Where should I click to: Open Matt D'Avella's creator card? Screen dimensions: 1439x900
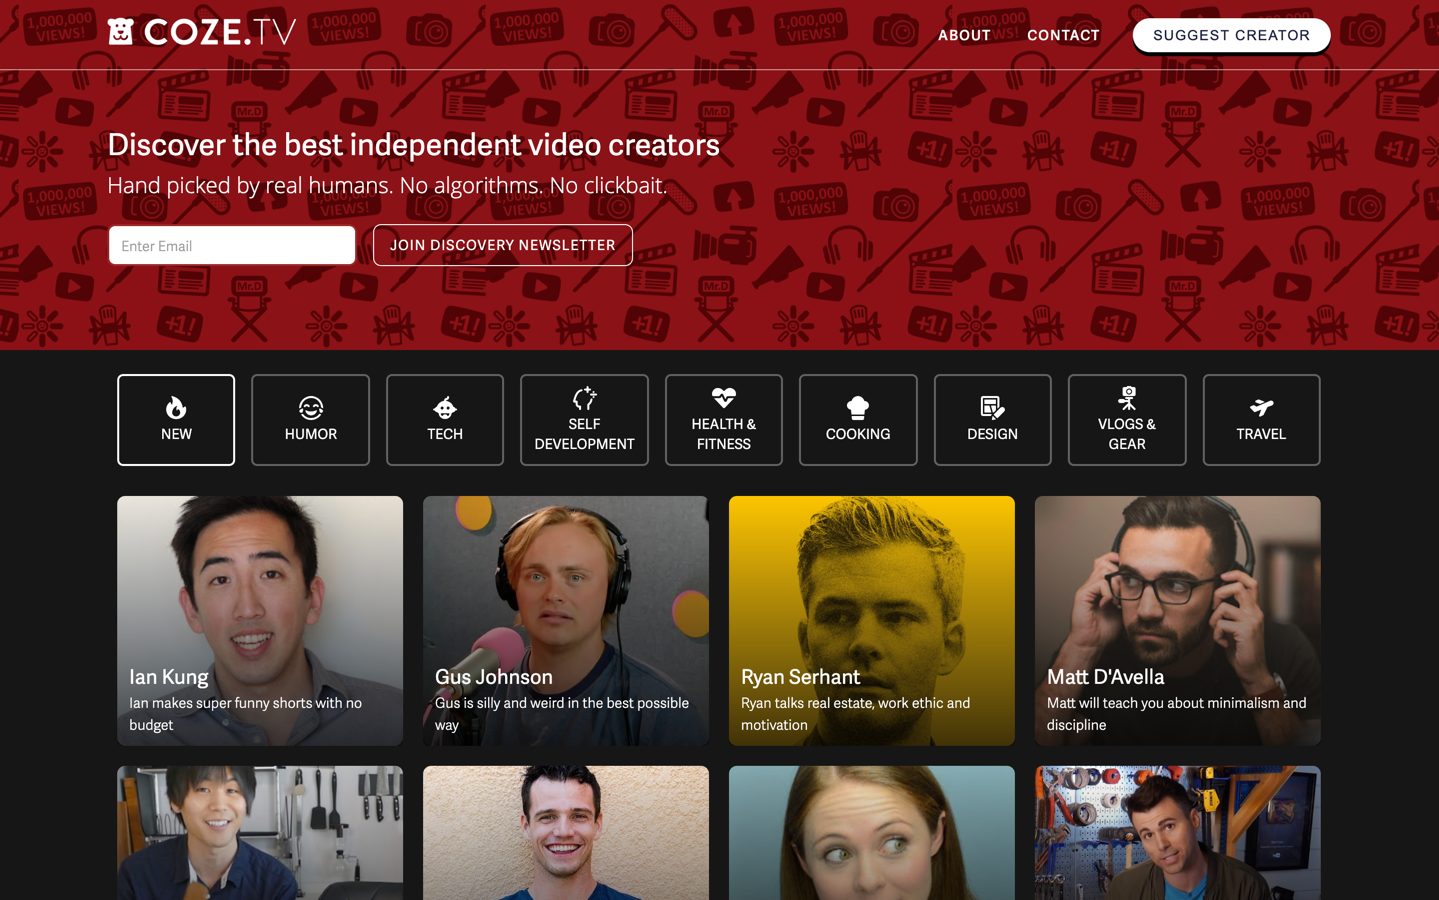(x=1177, y=620)
